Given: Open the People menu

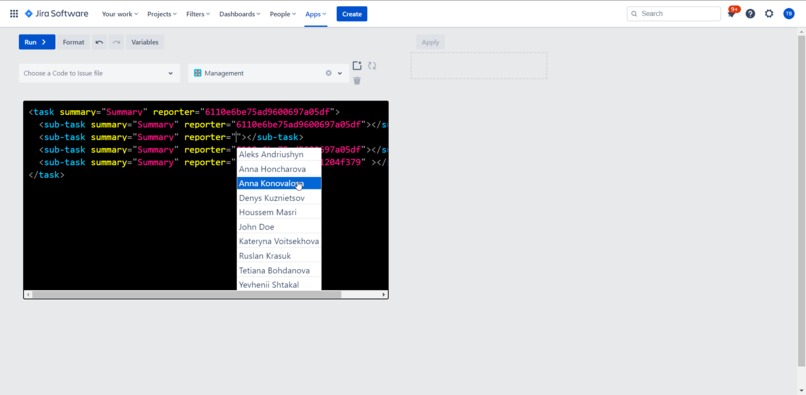Looking at the screenshot, I should pos(283,14).
